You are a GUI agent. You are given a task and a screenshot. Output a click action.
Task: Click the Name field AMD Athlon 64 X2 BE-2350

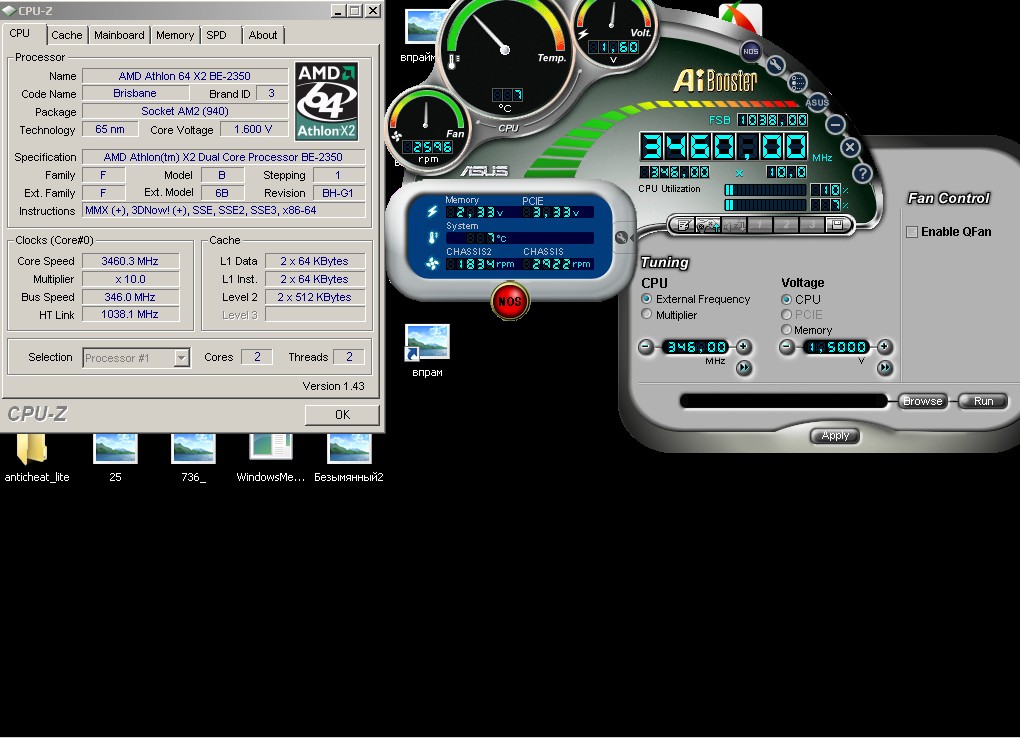click(185, 75)
